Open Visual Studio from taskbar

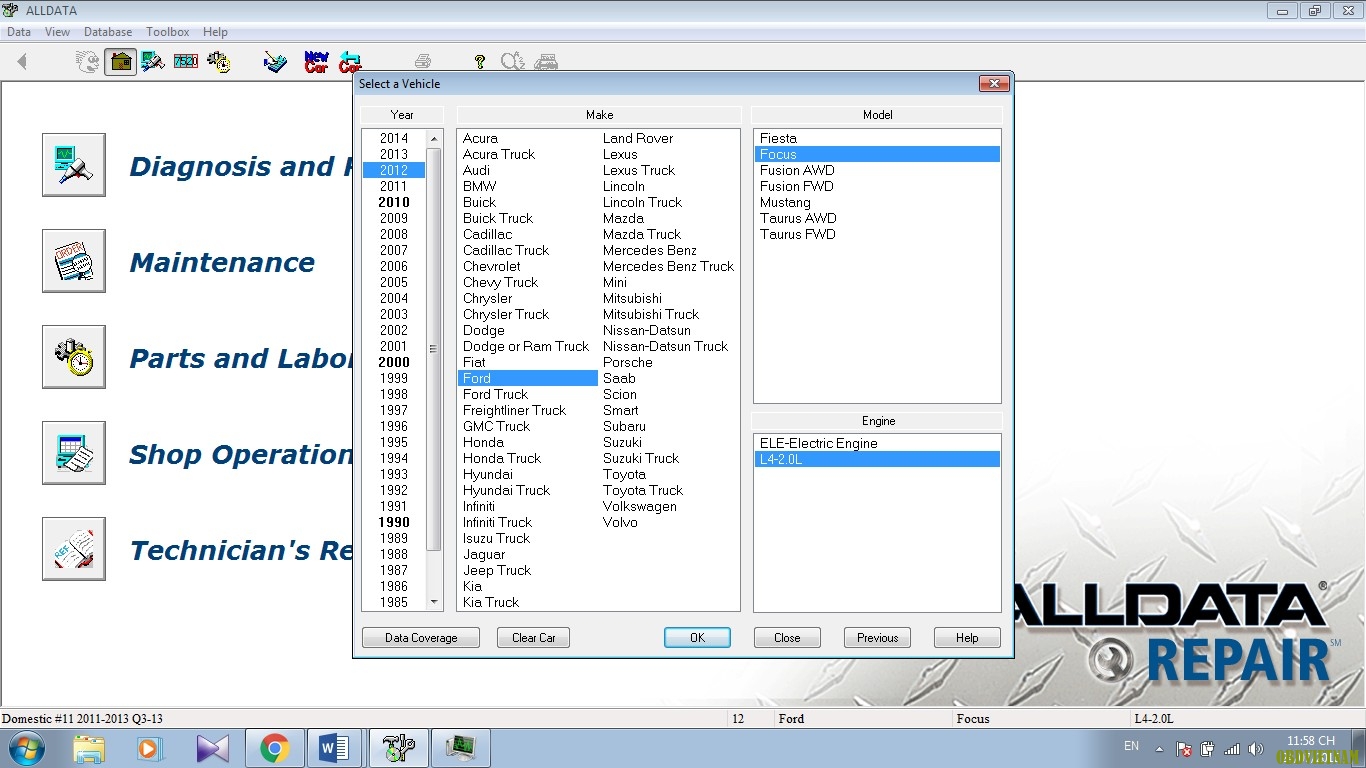click(212, 748)
